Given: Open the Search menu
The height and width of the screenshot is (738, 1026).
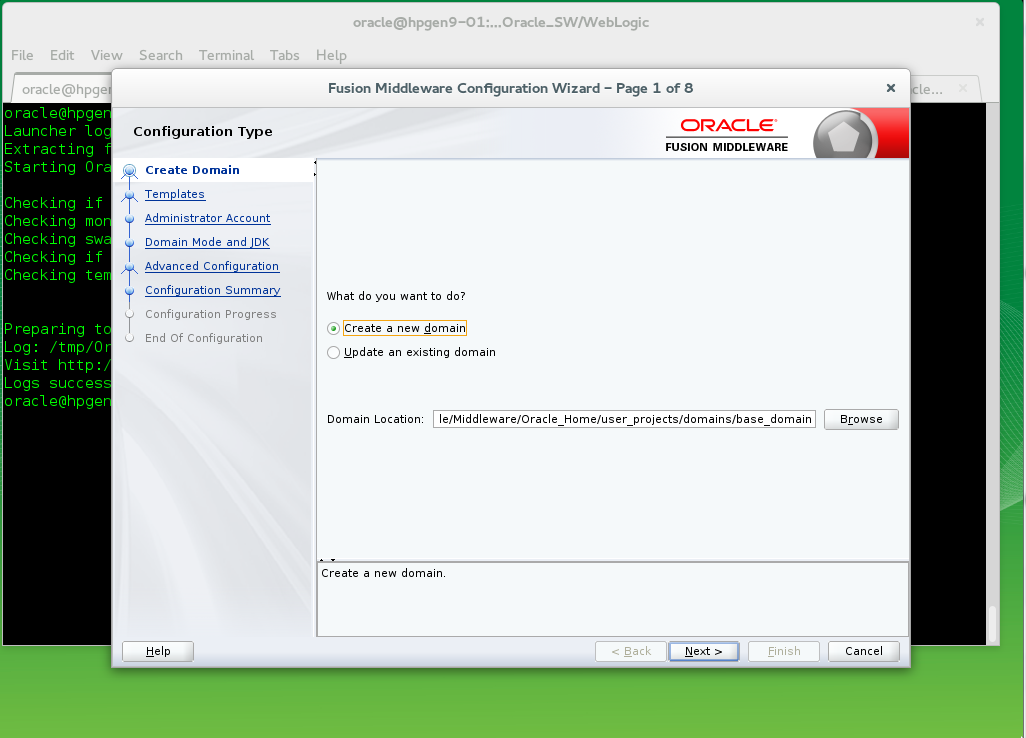Looking at the screenshot, I should click(x=160, y=55).
